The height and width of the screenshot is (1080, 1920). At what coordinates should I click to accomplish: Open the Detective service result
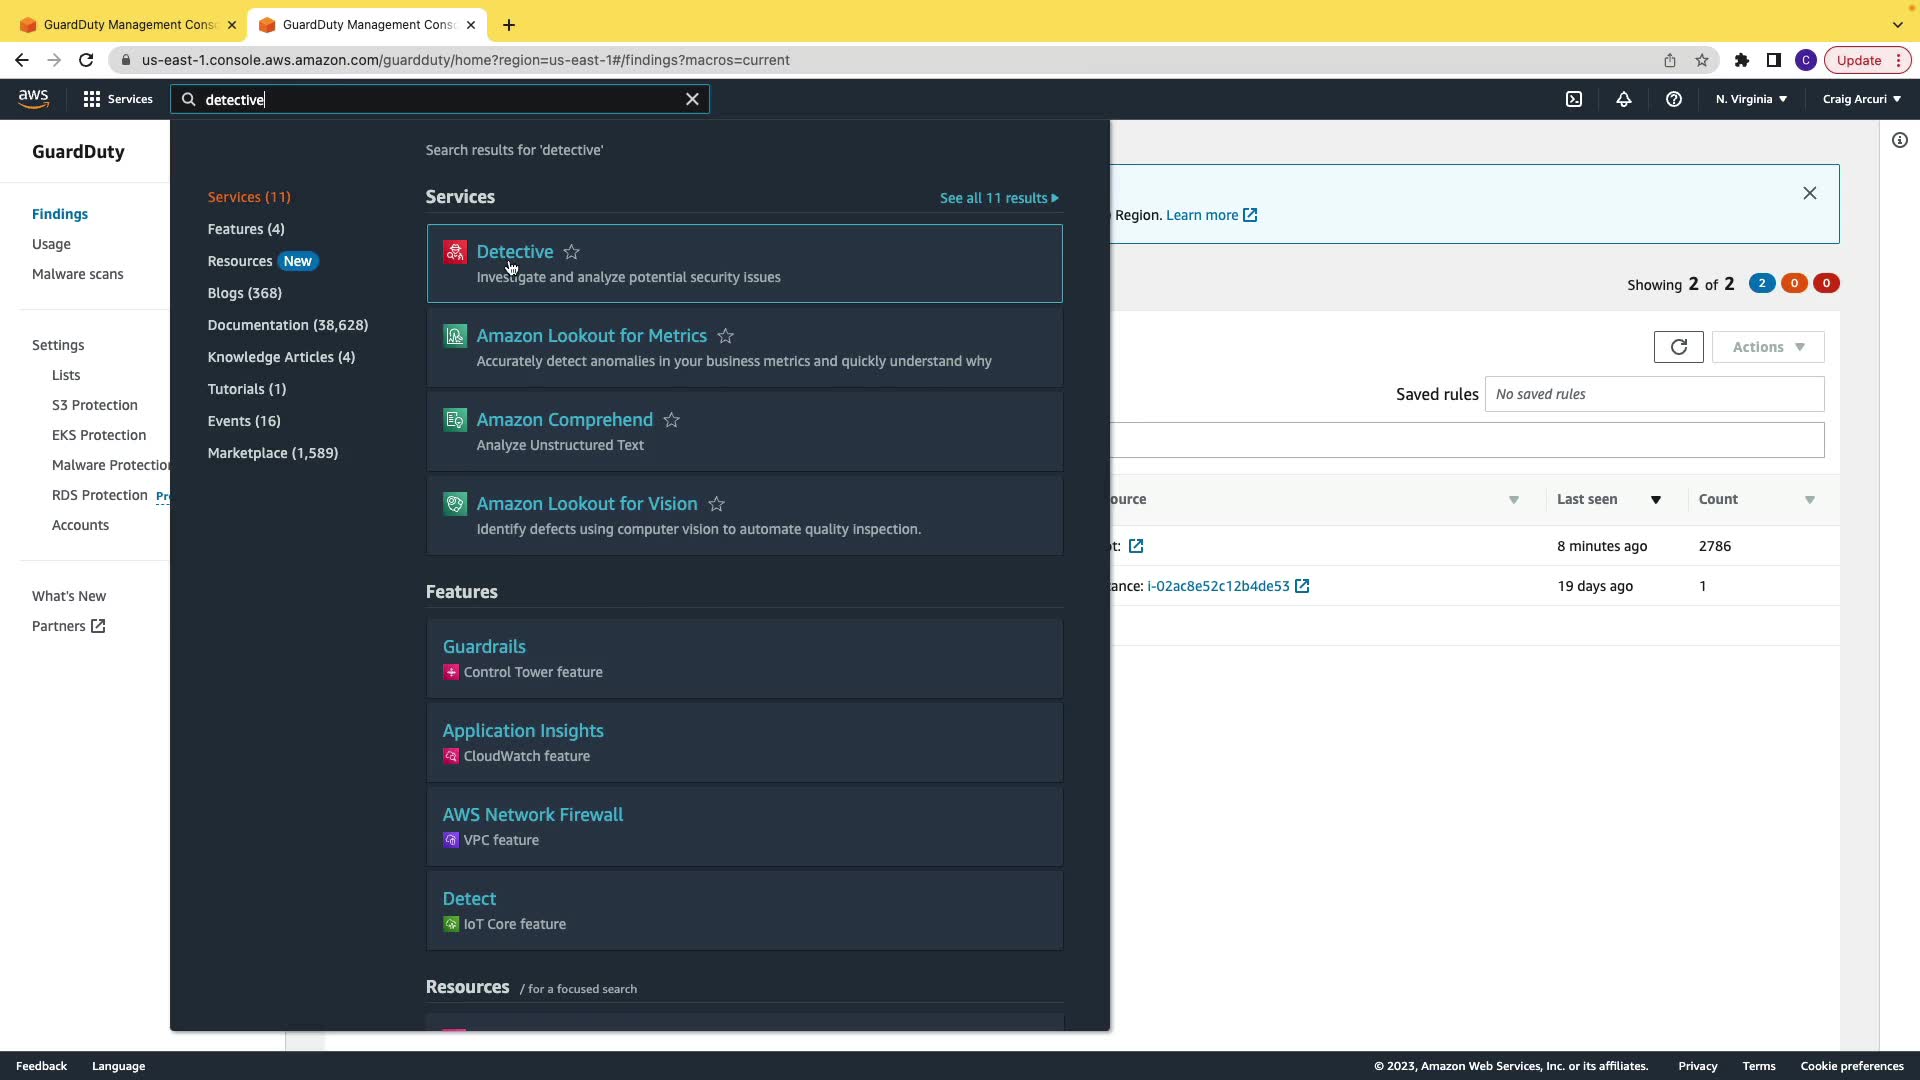tap(515, 252)
